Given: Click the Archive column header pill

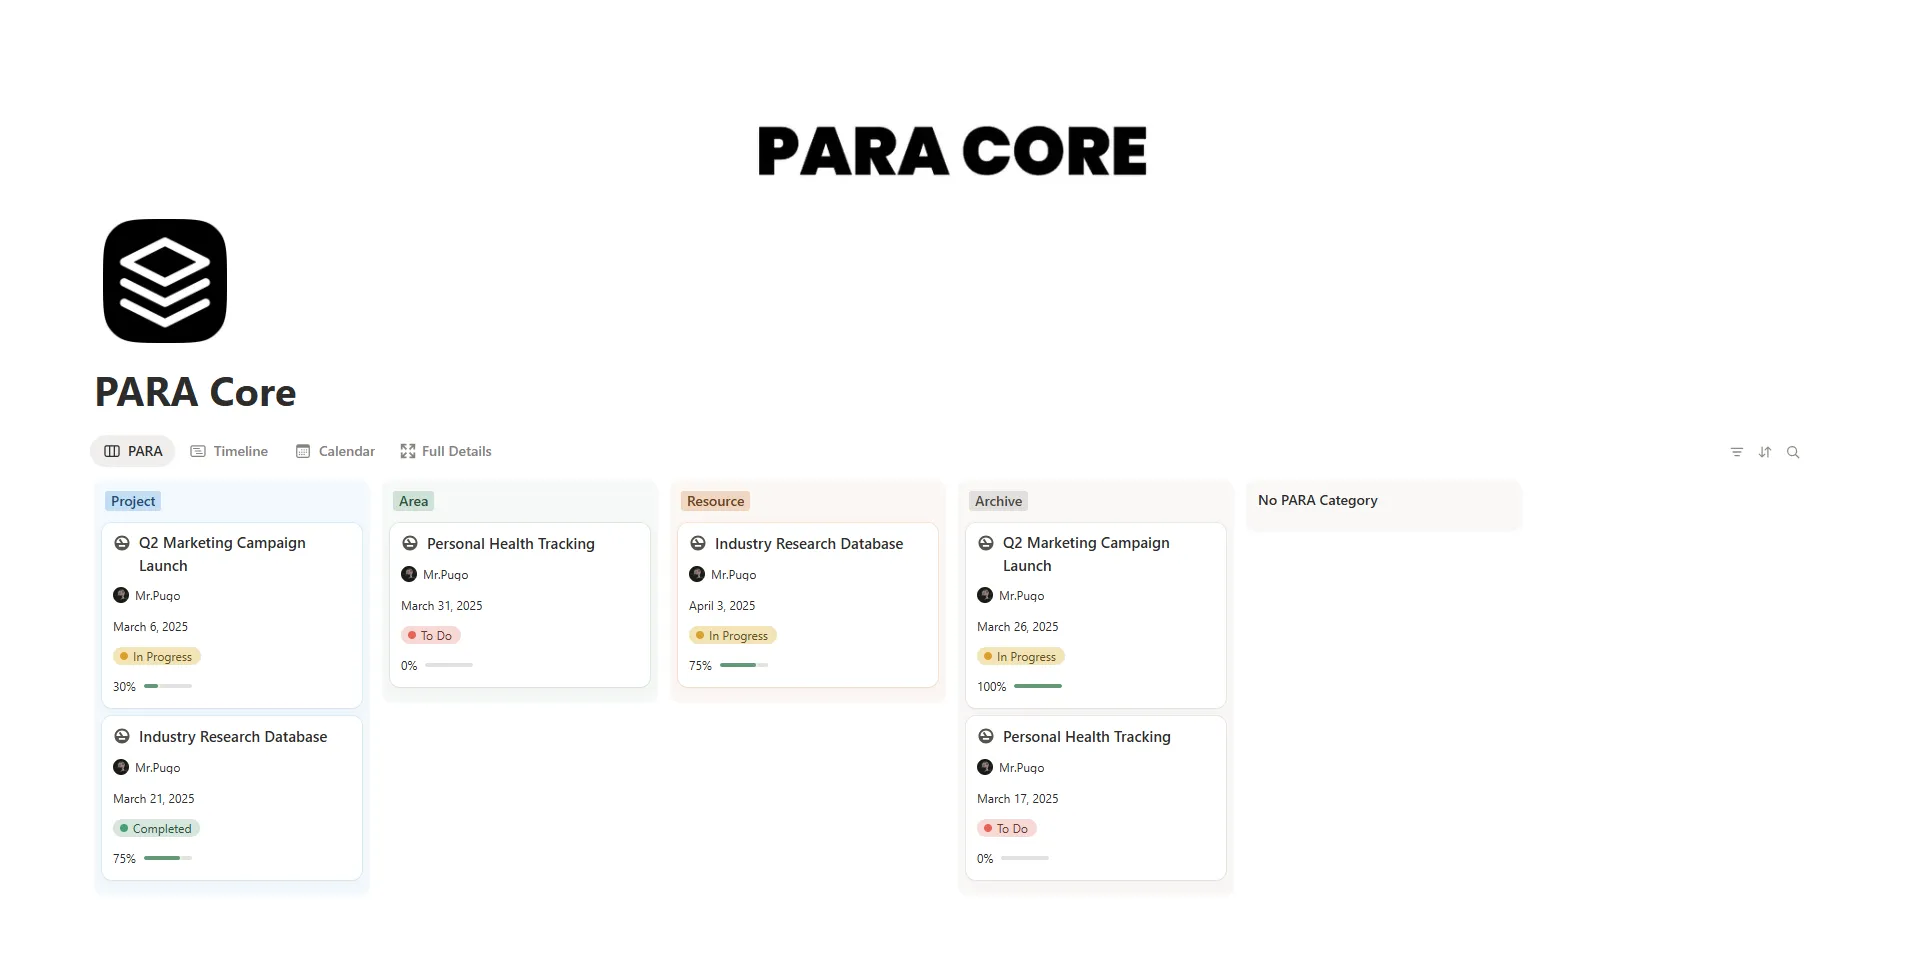Looking at the screenshot, I should click(997, 500).
